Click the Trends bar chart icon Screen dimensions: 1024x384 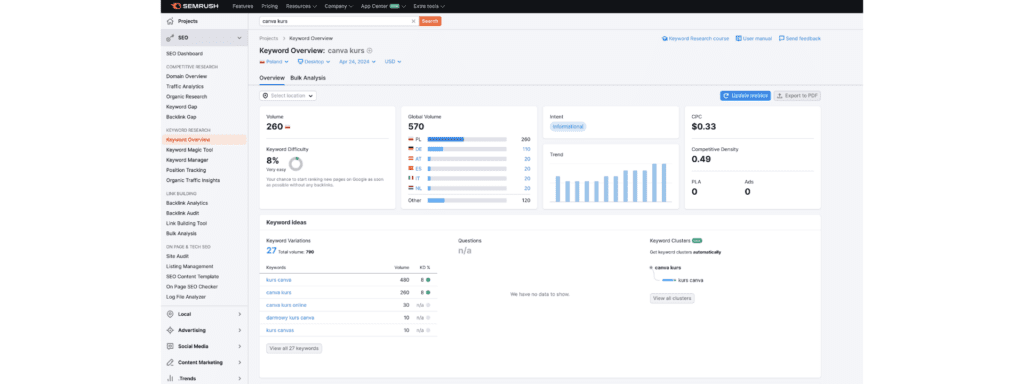pyautogui.click(x=170, y=378)
